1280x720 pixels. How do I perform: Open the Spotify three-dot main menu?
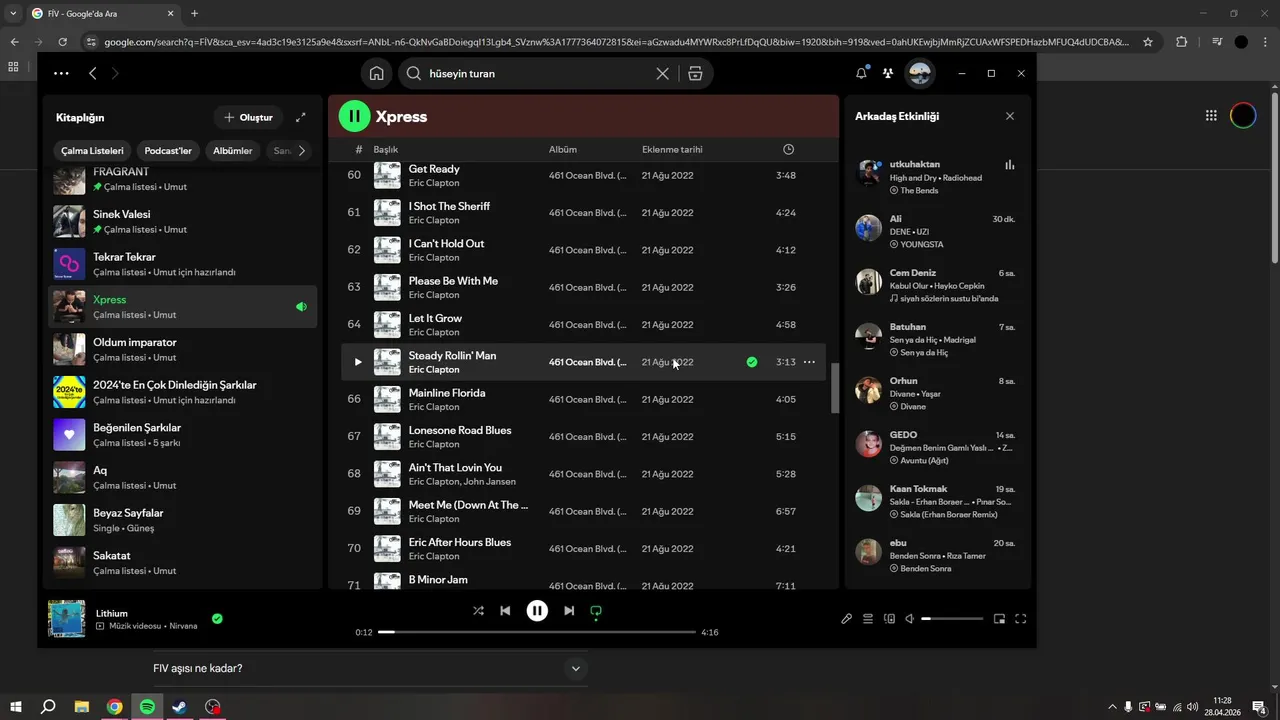pyautogui.click(x=61, y=73)
